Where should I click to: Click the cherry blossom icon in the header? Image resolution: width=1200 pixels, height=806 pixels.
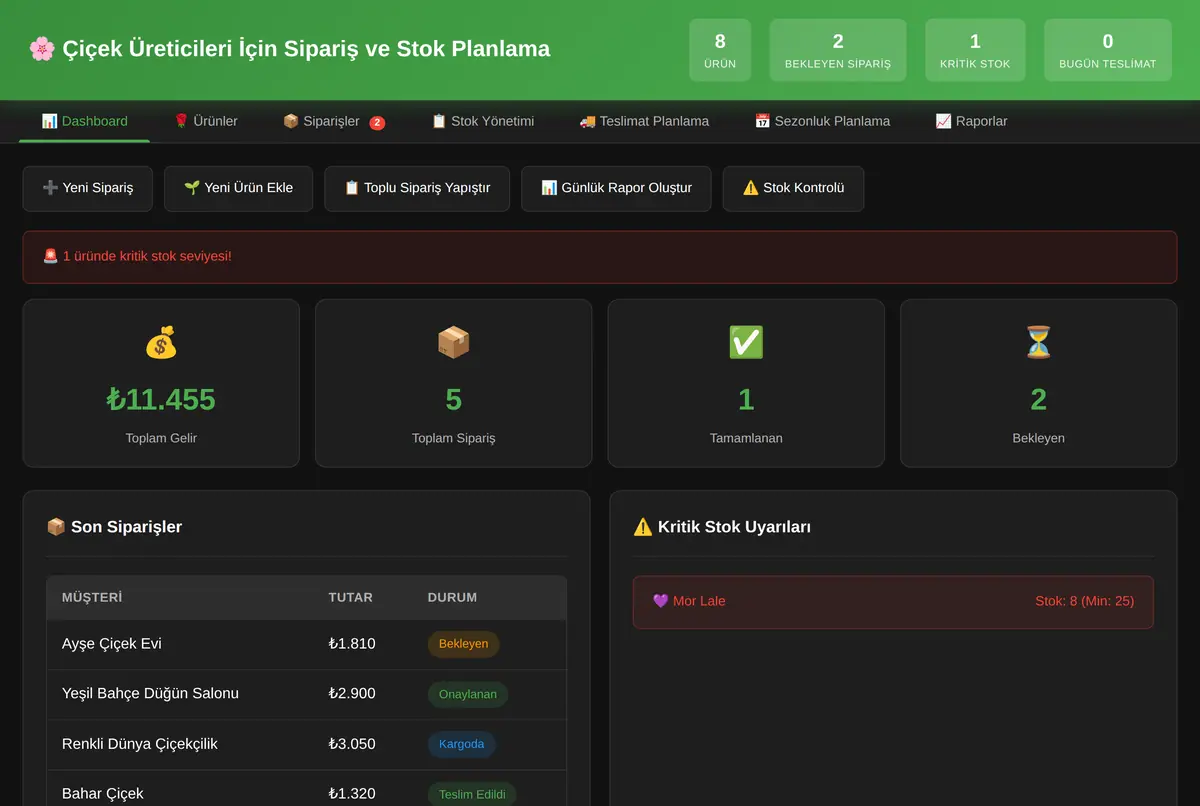pos(41,48)
